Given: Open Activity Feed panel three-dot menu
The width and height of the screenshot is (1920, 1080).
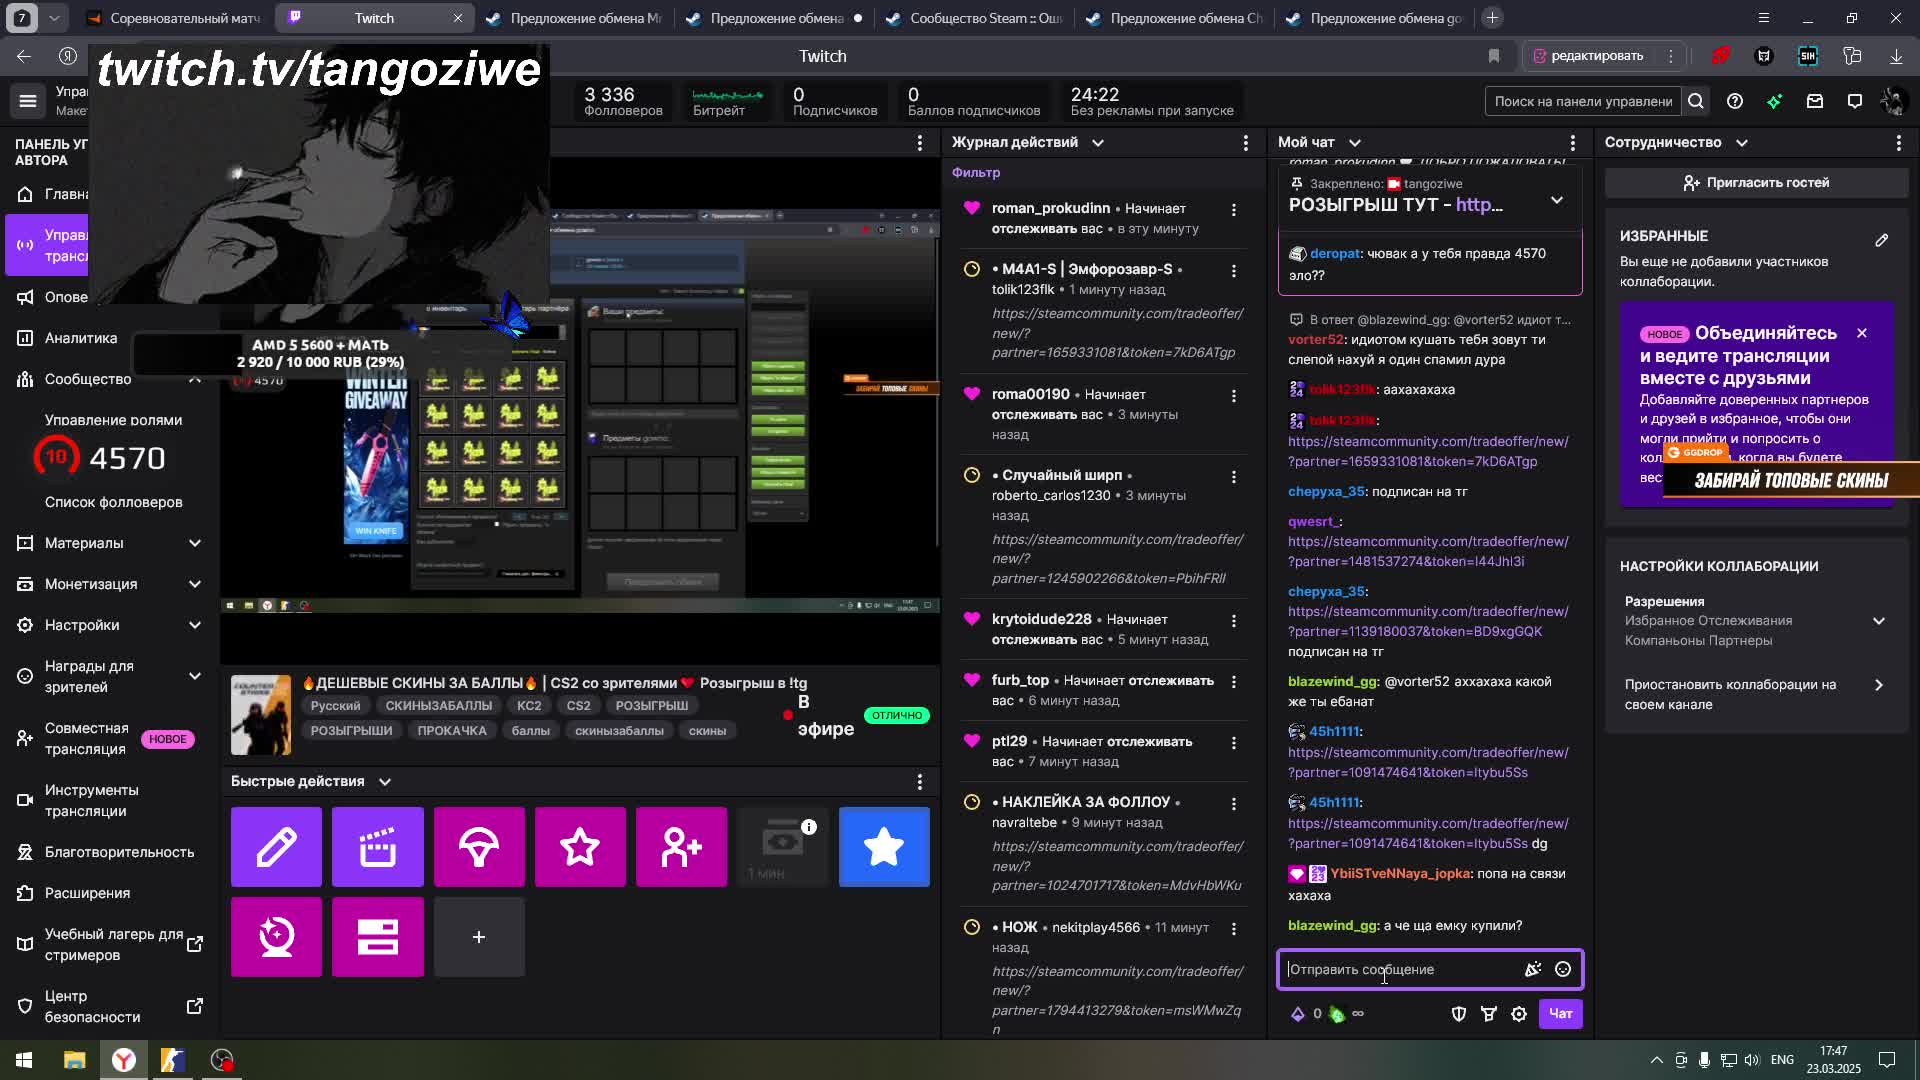Looking at the screenshot, I should [1245, 143].
